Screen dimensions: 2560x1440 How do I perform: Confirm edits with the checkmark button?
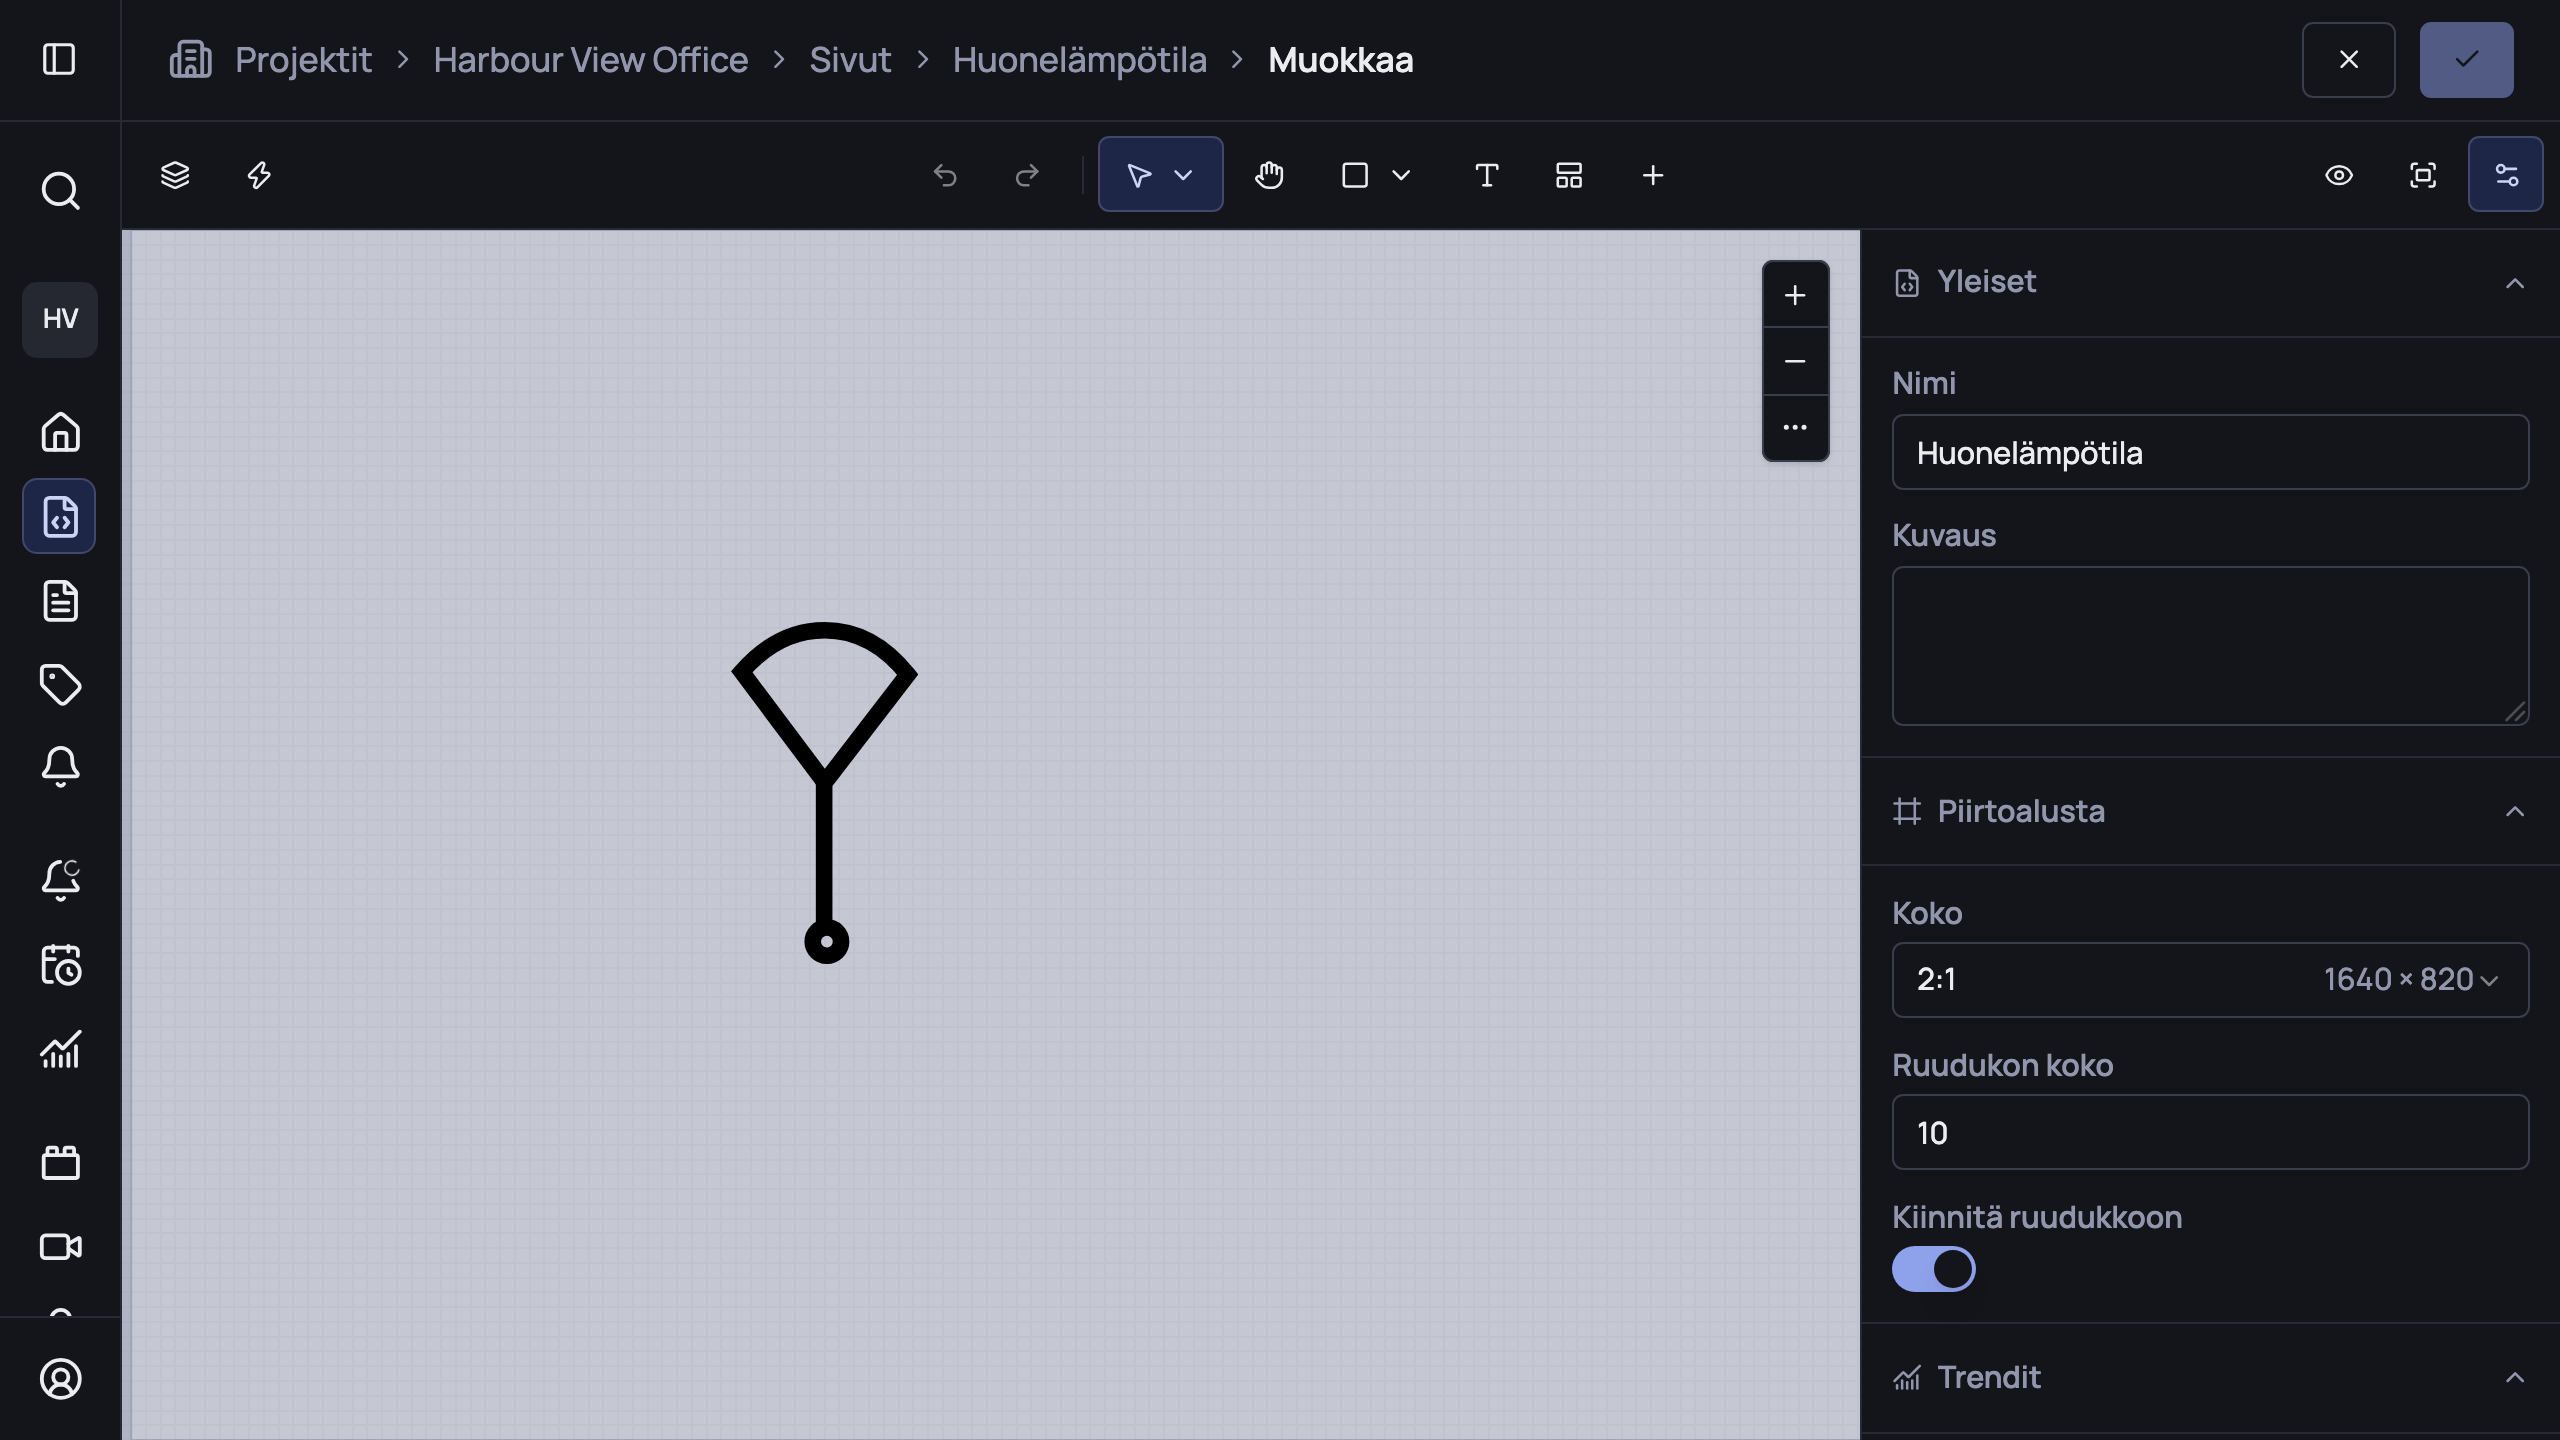[2466, 60]
